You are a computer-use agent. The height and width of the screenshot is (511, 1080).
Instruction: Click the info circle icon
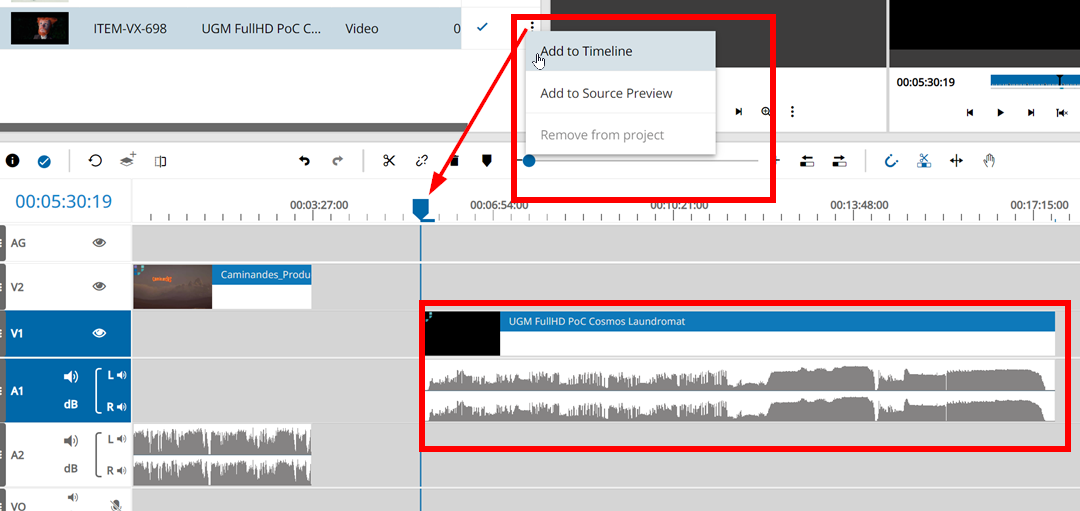tap(13, 160)
